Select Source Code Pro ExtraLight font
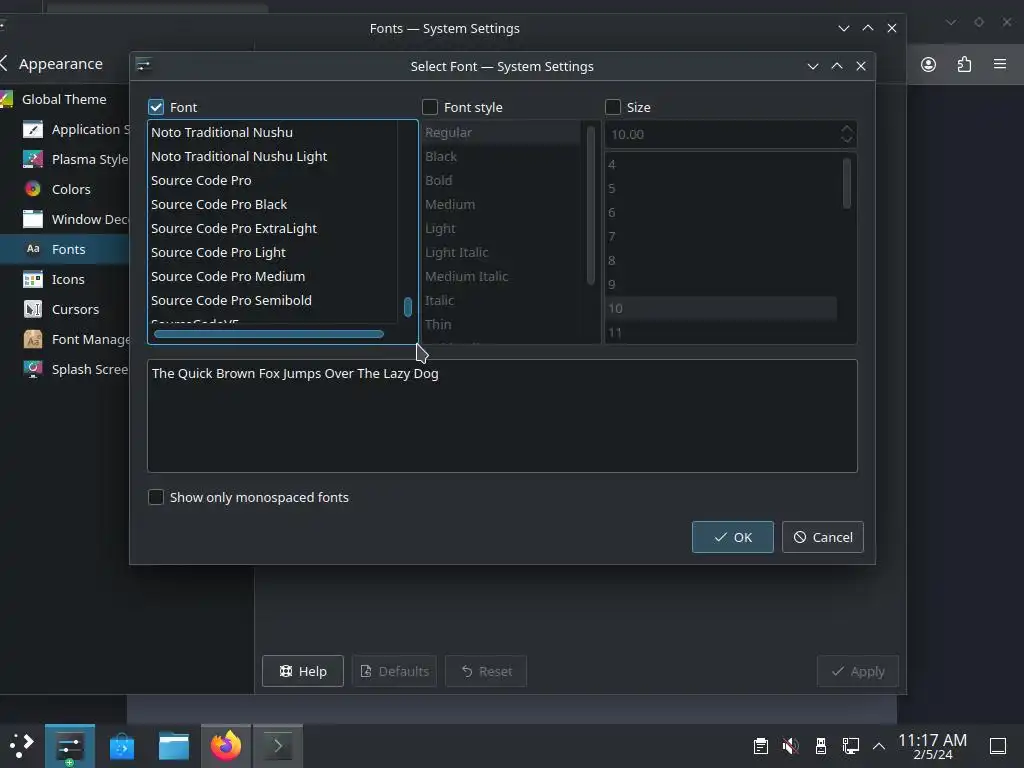 [x=273, y=229]
